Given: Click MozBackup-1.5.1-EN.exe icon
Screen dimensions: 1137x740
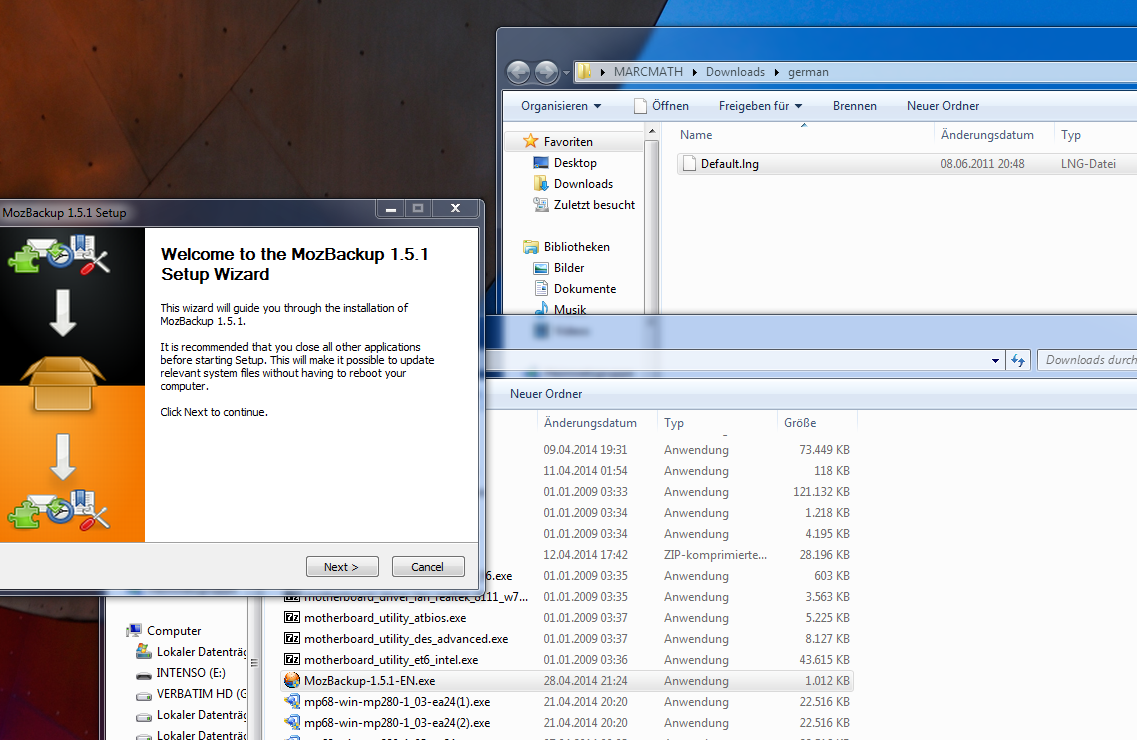Looking at the screenshot, I should 292,681.
